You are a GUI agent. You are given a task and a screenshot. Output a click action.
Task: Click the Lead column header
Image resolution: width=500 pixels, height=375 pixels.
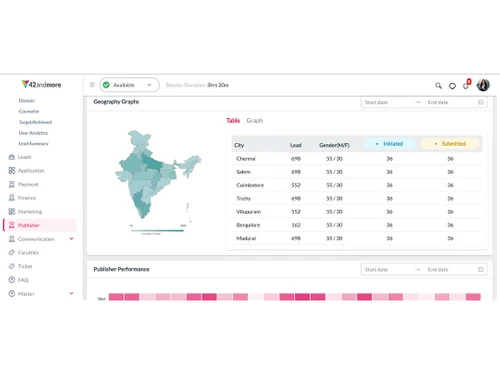click(x=296, y=145)
